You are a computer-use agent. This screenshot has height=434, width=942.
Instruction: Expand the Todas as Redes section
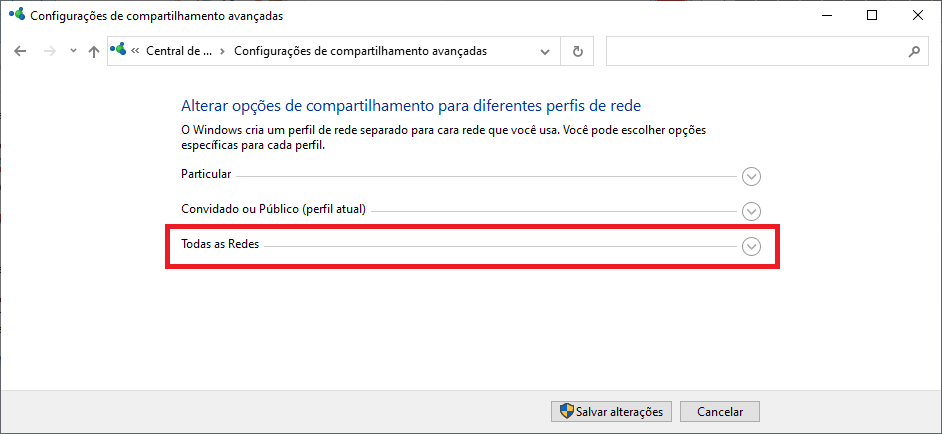pyautogui.click(x=752, y=247)
